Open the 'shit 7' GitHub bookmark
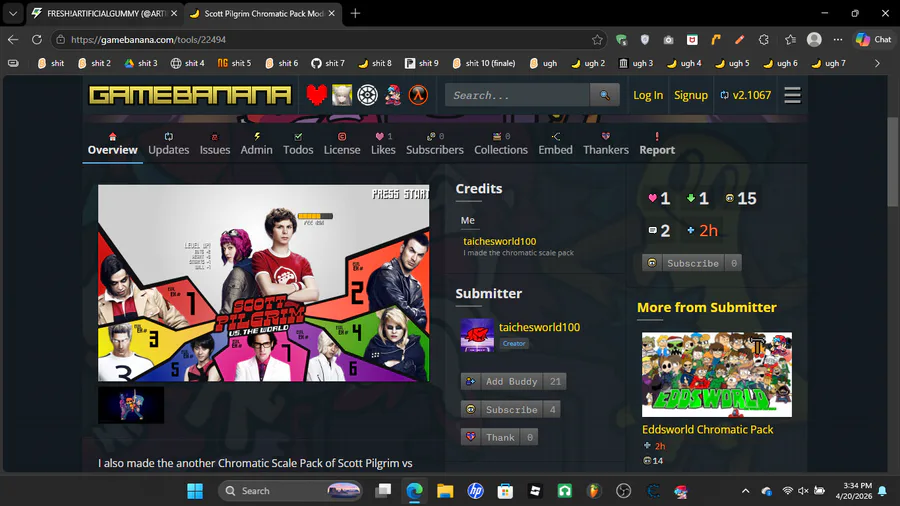This screenshot has width=900, height=506. [x=328, y=63]
